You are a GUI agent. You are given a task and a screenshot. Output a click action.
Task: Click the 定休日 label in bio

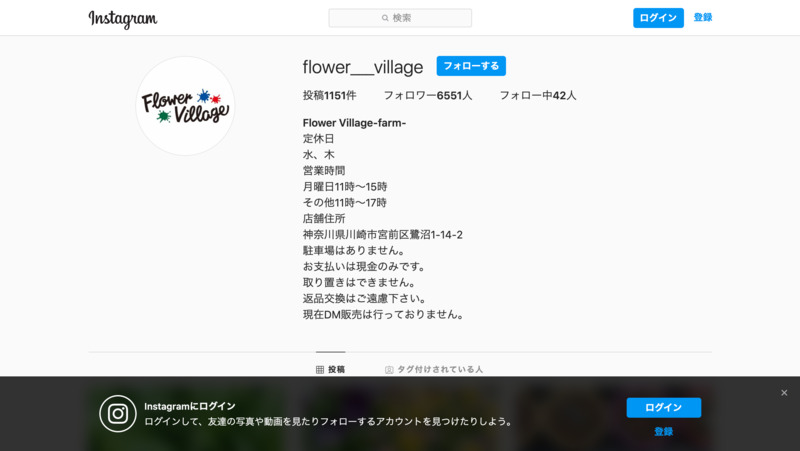[318, 139]
